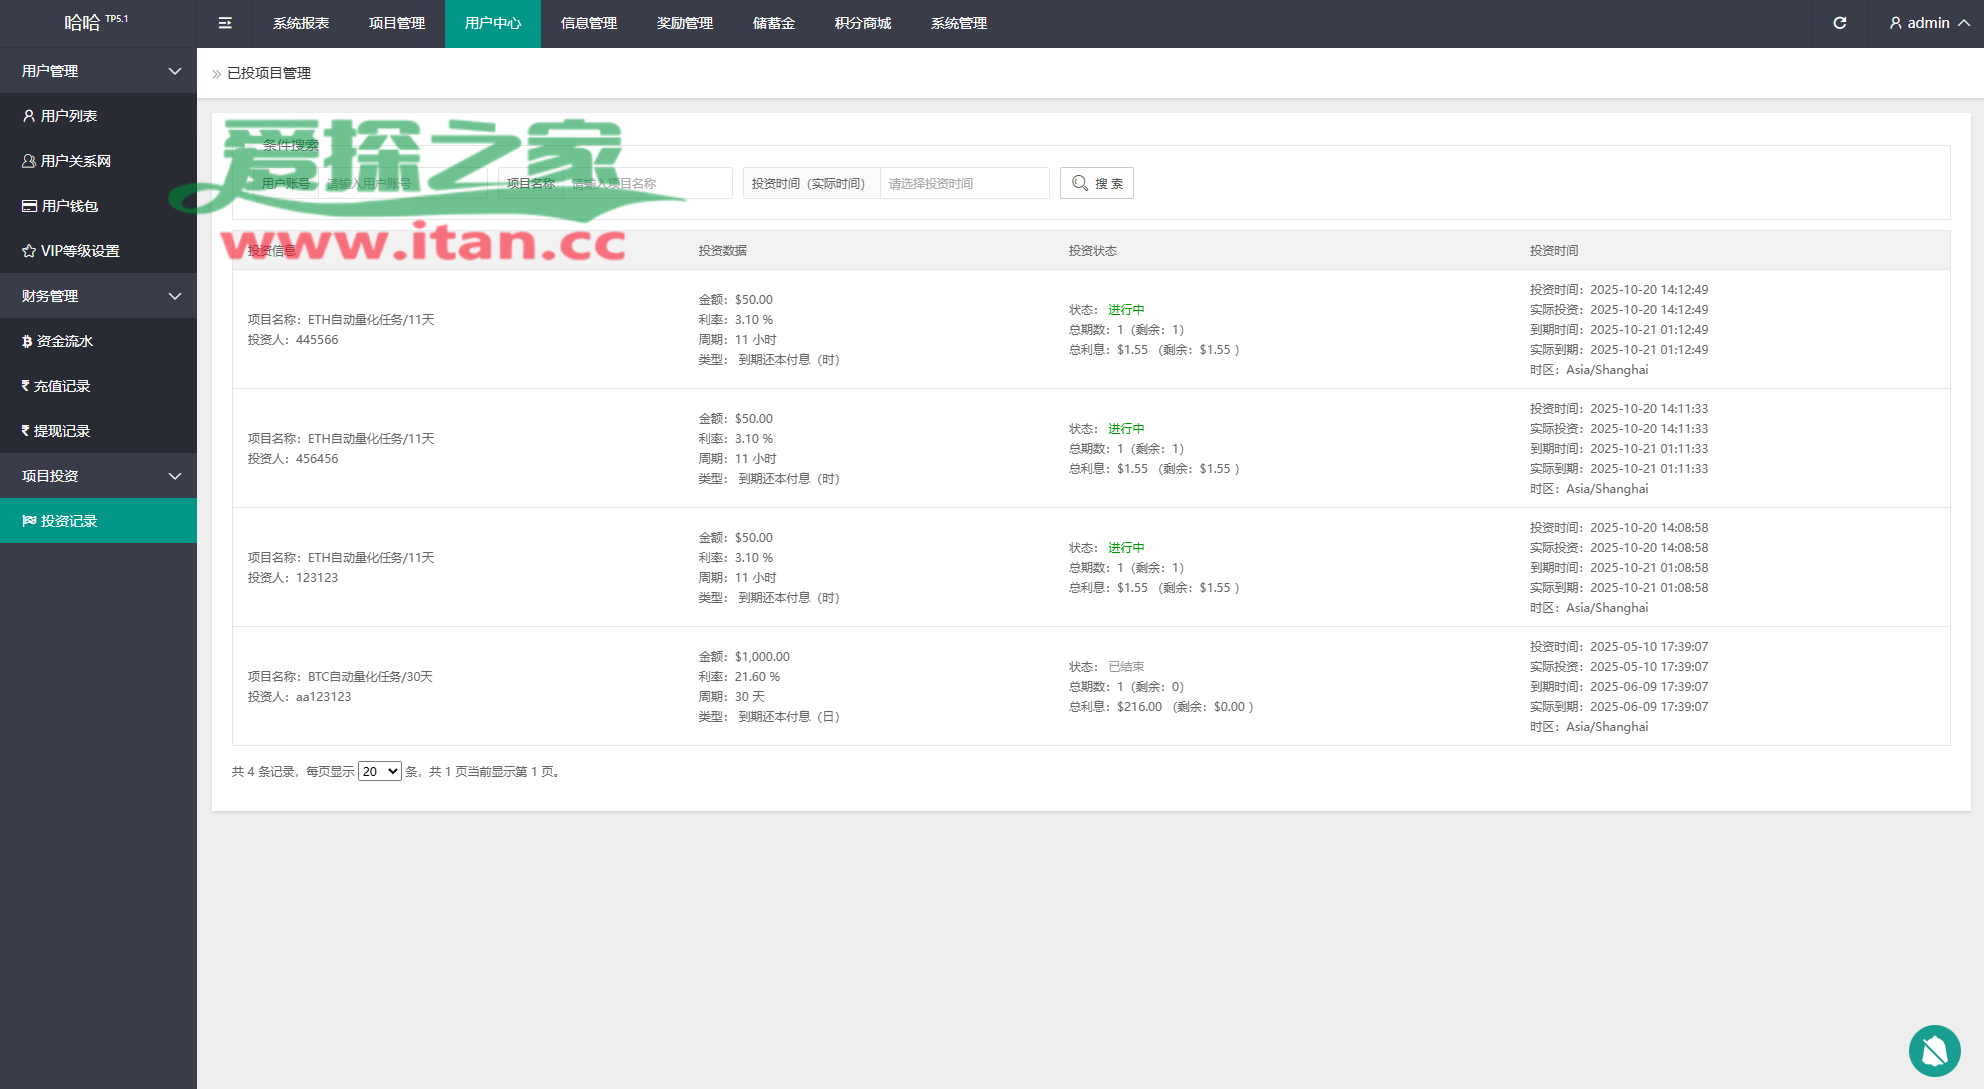Open 用户关系网 sidebar item
1984x1089 pixels.
click(75, 161)
